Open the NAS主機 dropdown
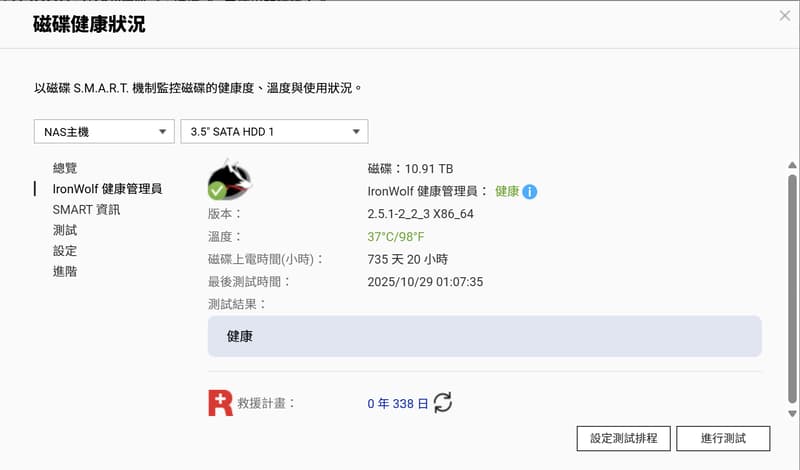The width and height of the screenshot is (800, 470). [x=103, y=131]
